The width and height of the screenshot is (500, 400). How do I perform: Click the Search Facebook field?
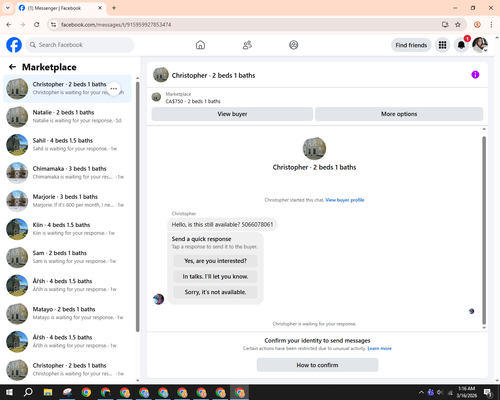coord(80,45)
